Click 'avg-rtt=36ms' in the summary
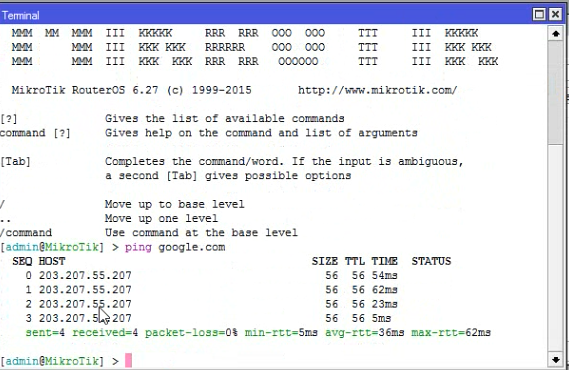 [364, 332]
